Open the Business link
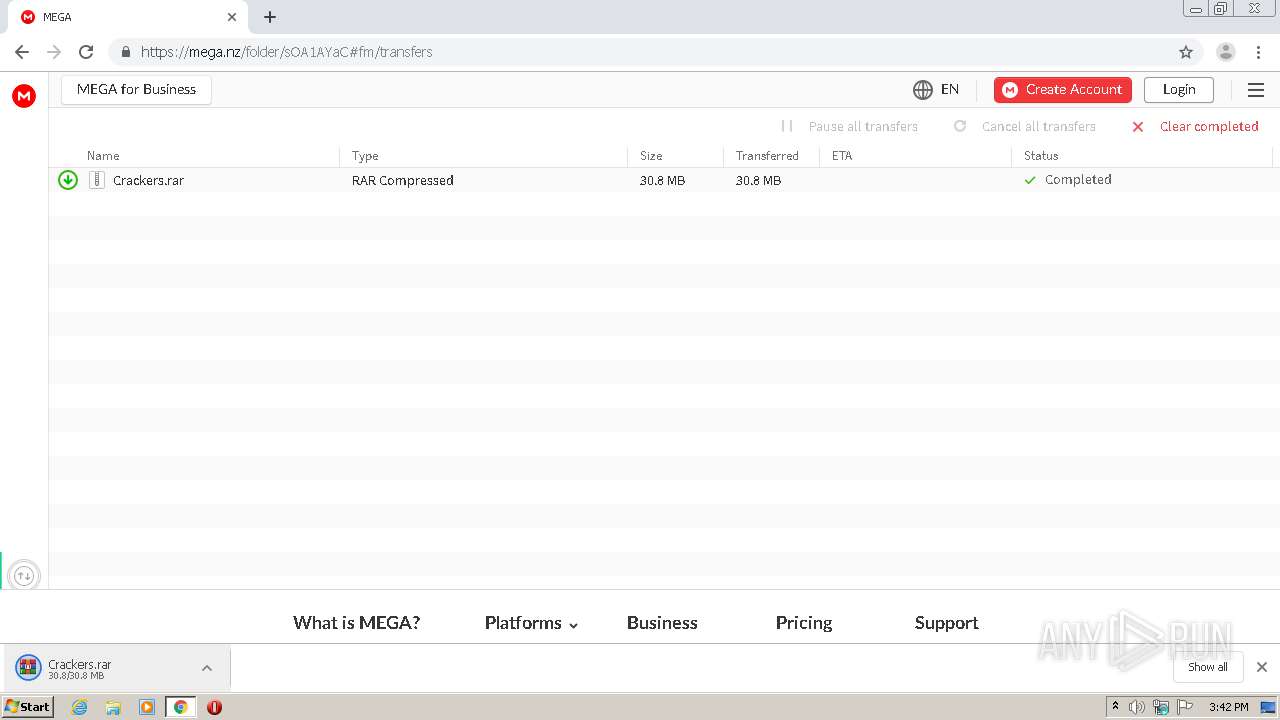Screen dimensions: 1280x720 point(662,623)
